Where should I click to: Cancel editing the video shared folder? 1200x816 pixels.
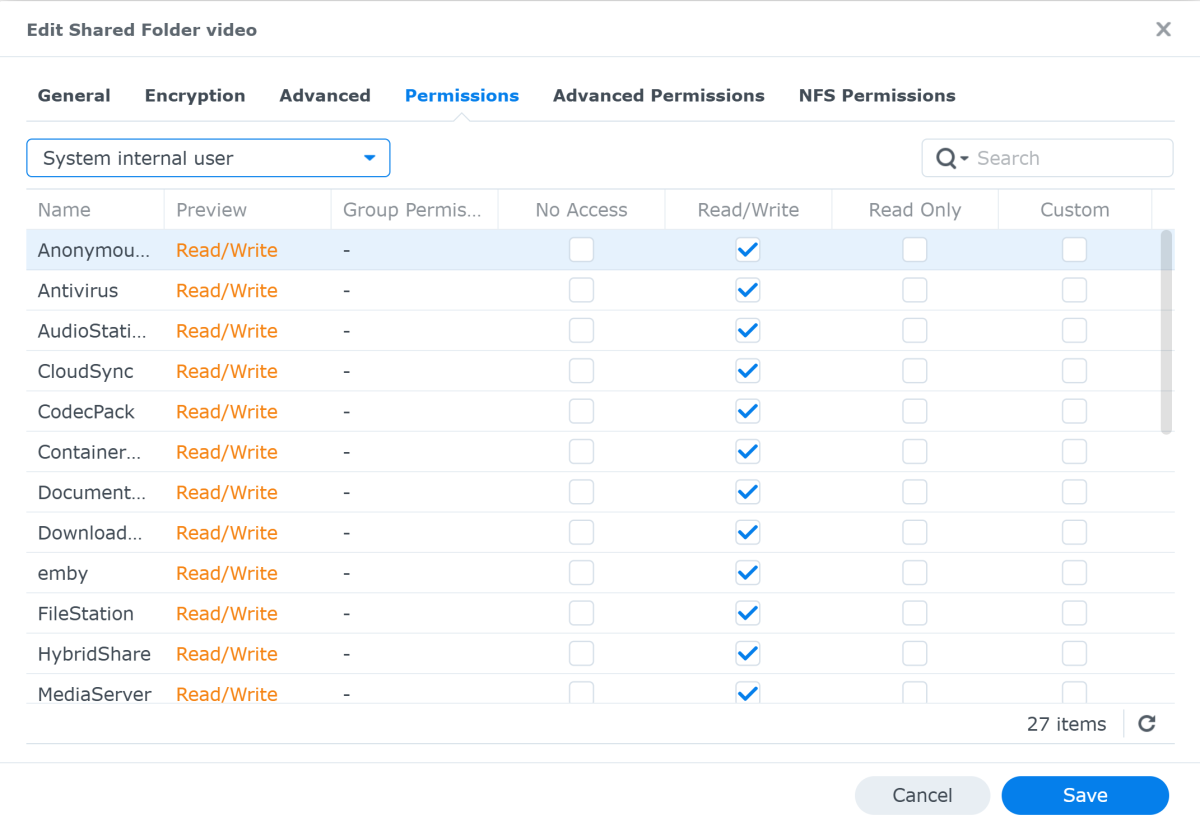click(x=922, y=795)
